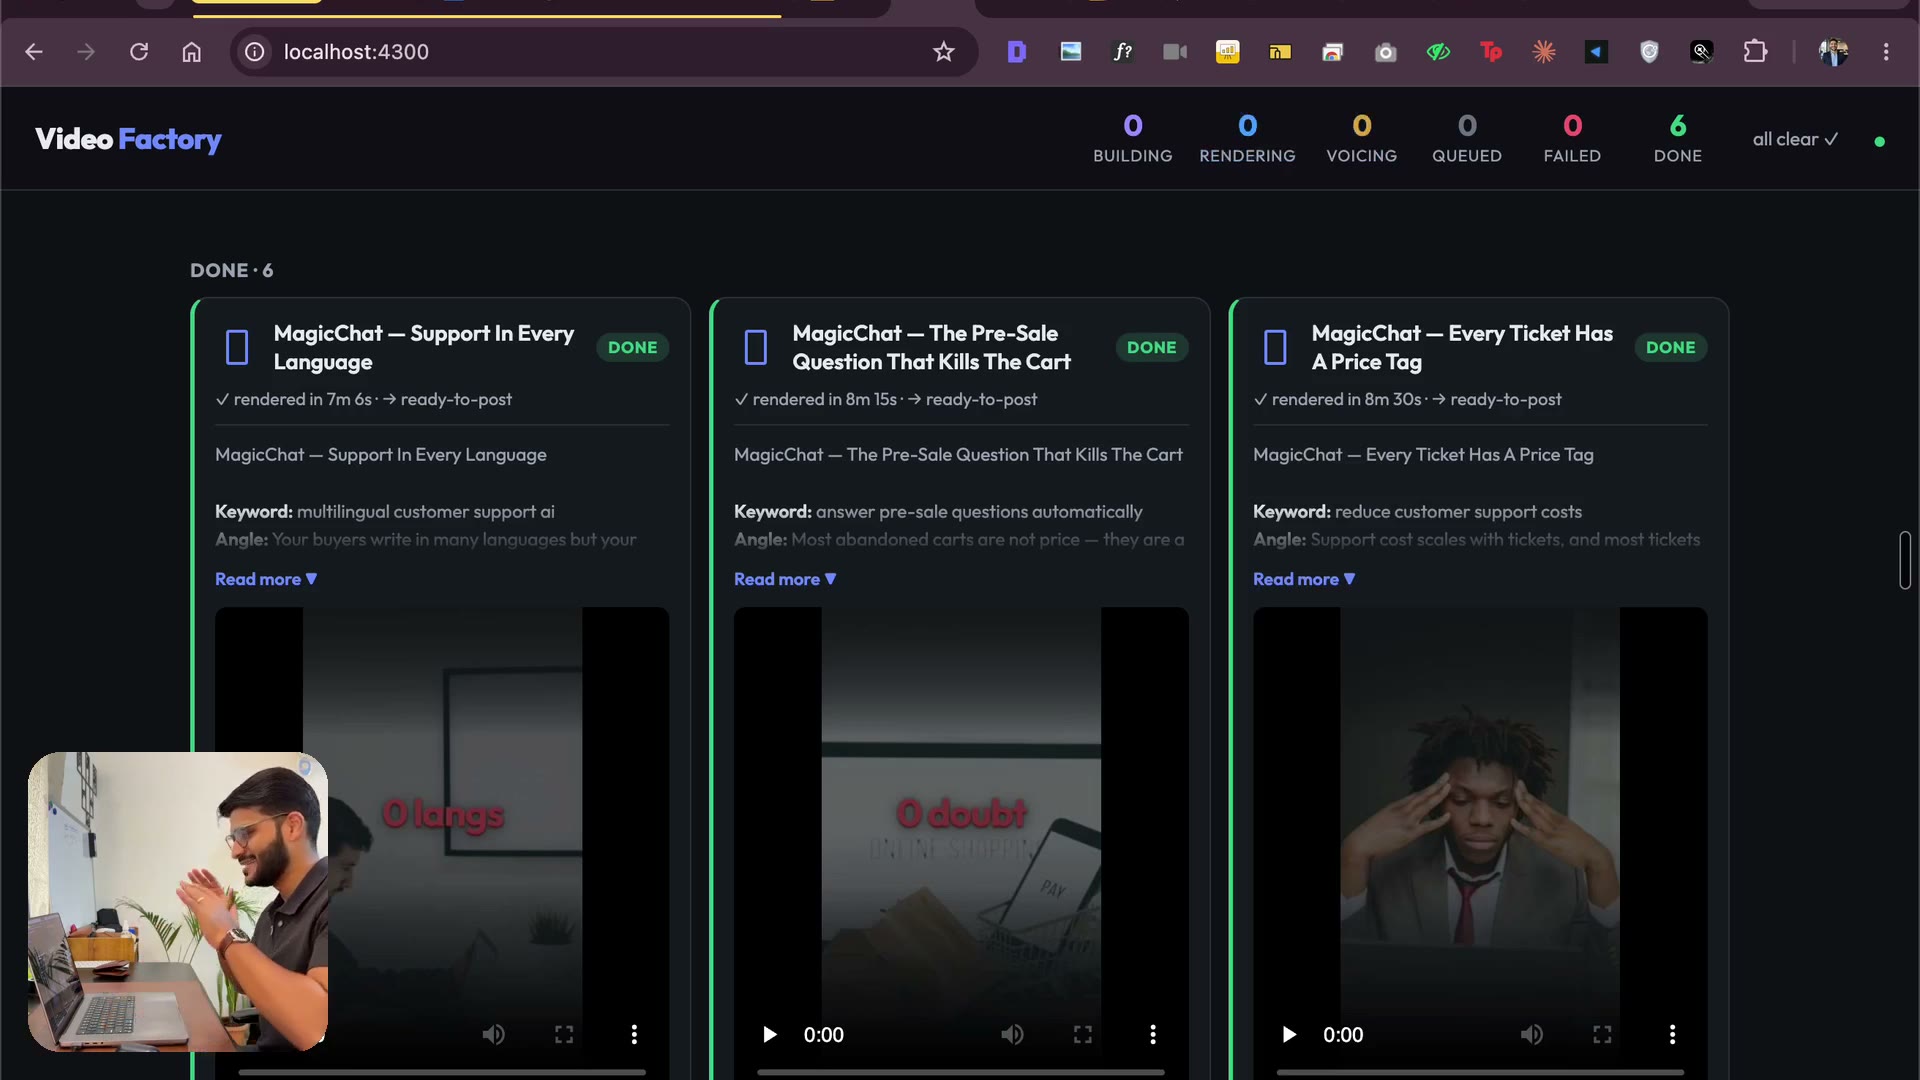Open the Extensions puzzle-piece menu
Screen dimensions: 1920x1080
pos(1755,52)
